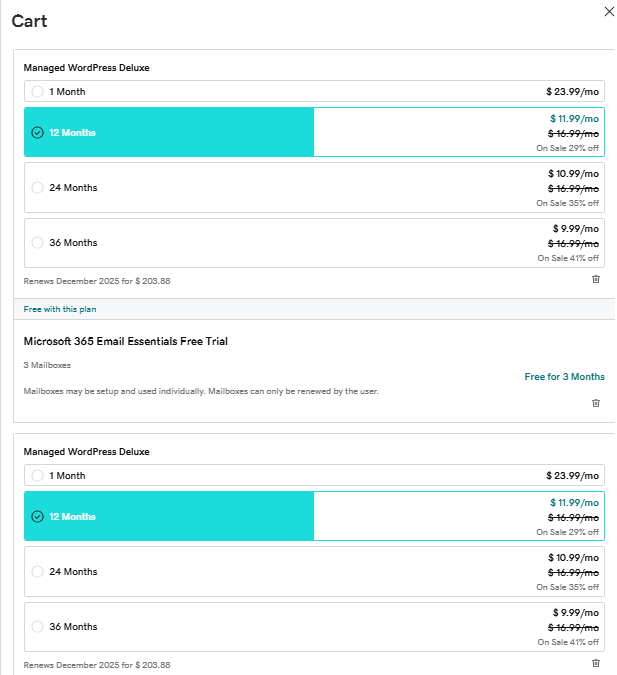Click 'On Sale 41% off' in first product
The image size is (617, 675).
(x=568, y=258)
